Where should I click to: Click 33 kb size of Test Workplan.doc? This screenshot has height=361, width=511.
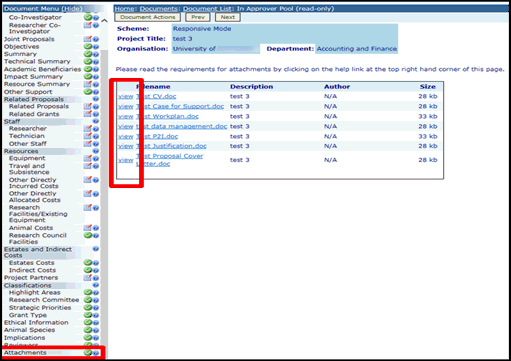tap(428, 117)
